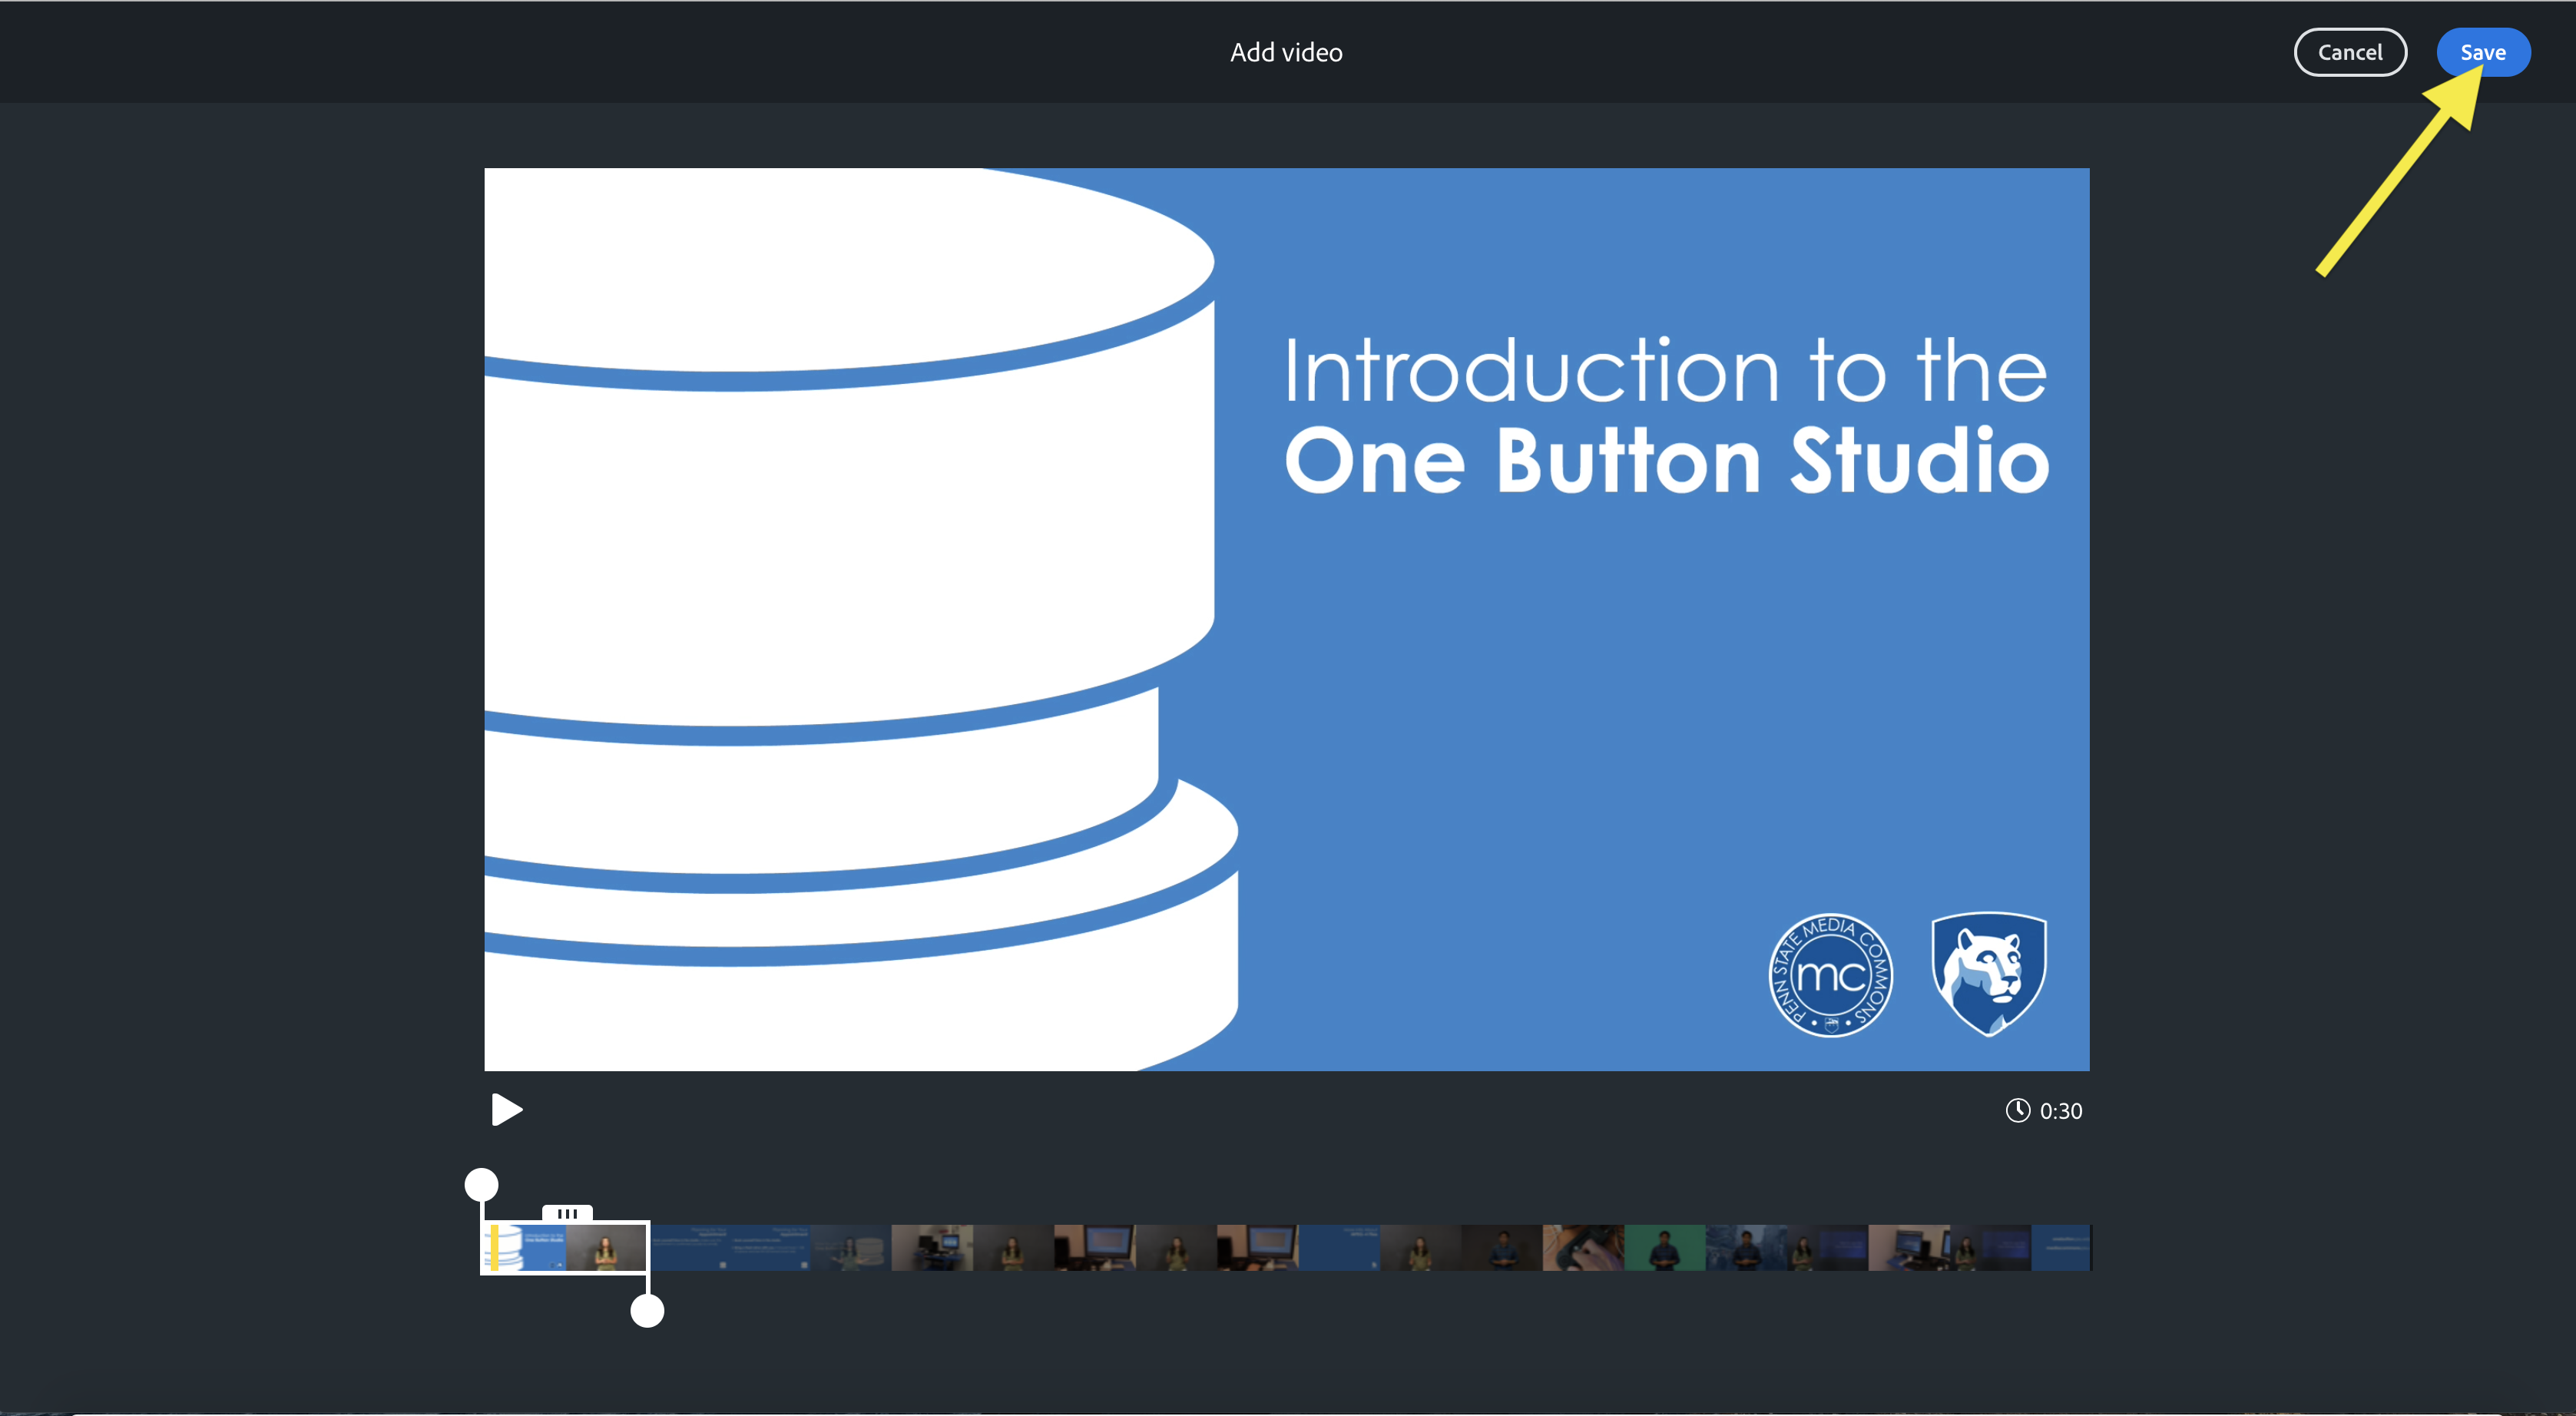2576x1416 pixels.
Task: Click the Add video title
Action: 1286,52
